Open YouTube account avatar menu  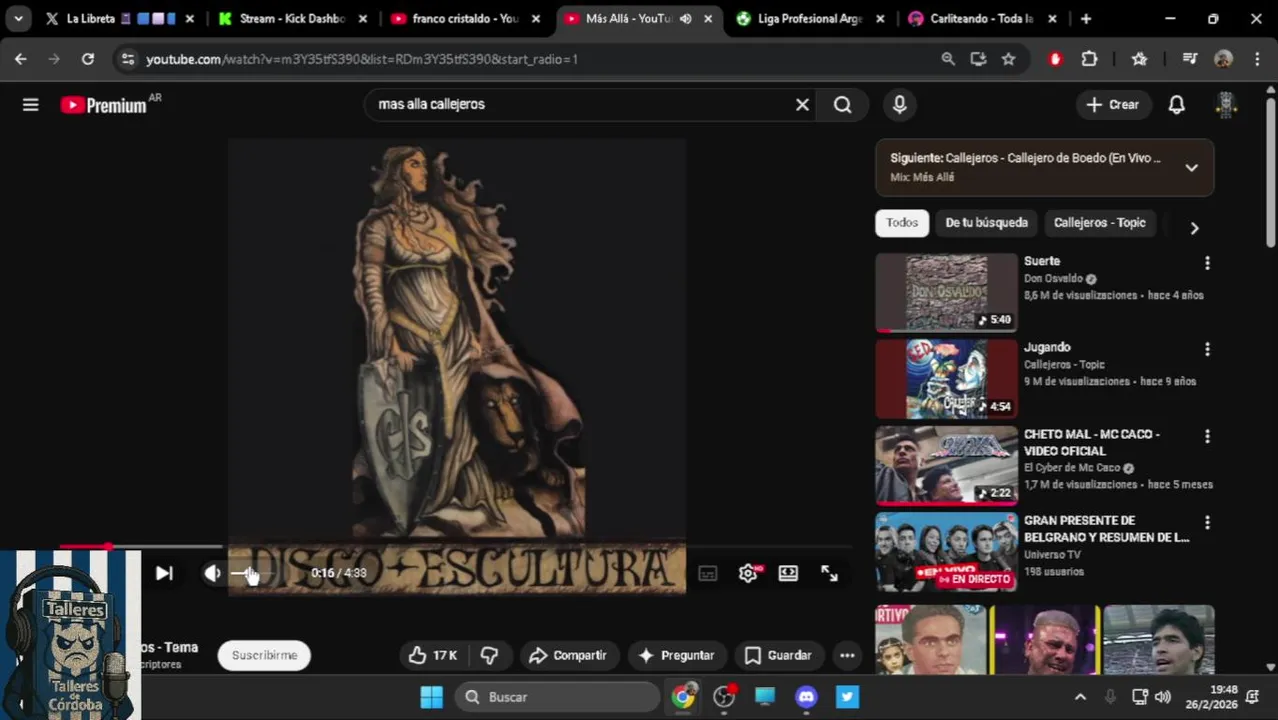click(1226, 104)
